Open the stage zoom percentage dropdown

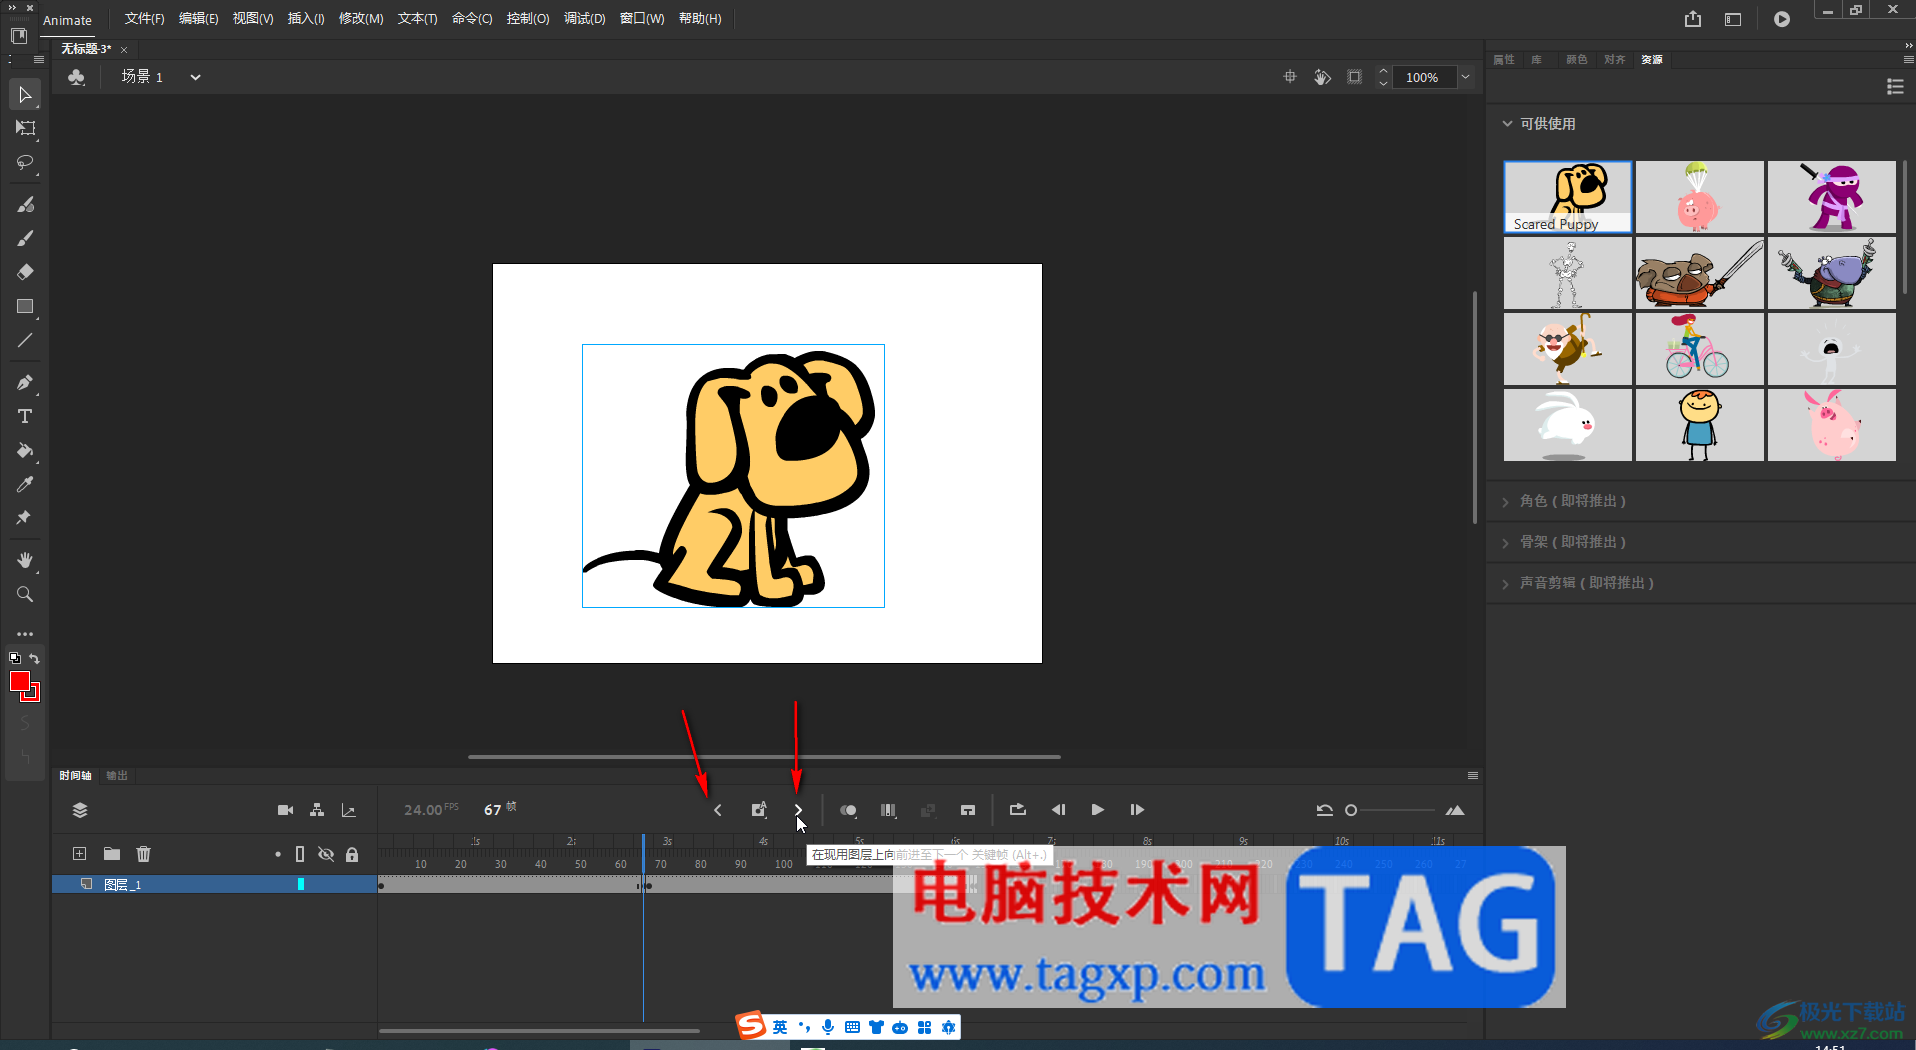(x=1466, y=77)
